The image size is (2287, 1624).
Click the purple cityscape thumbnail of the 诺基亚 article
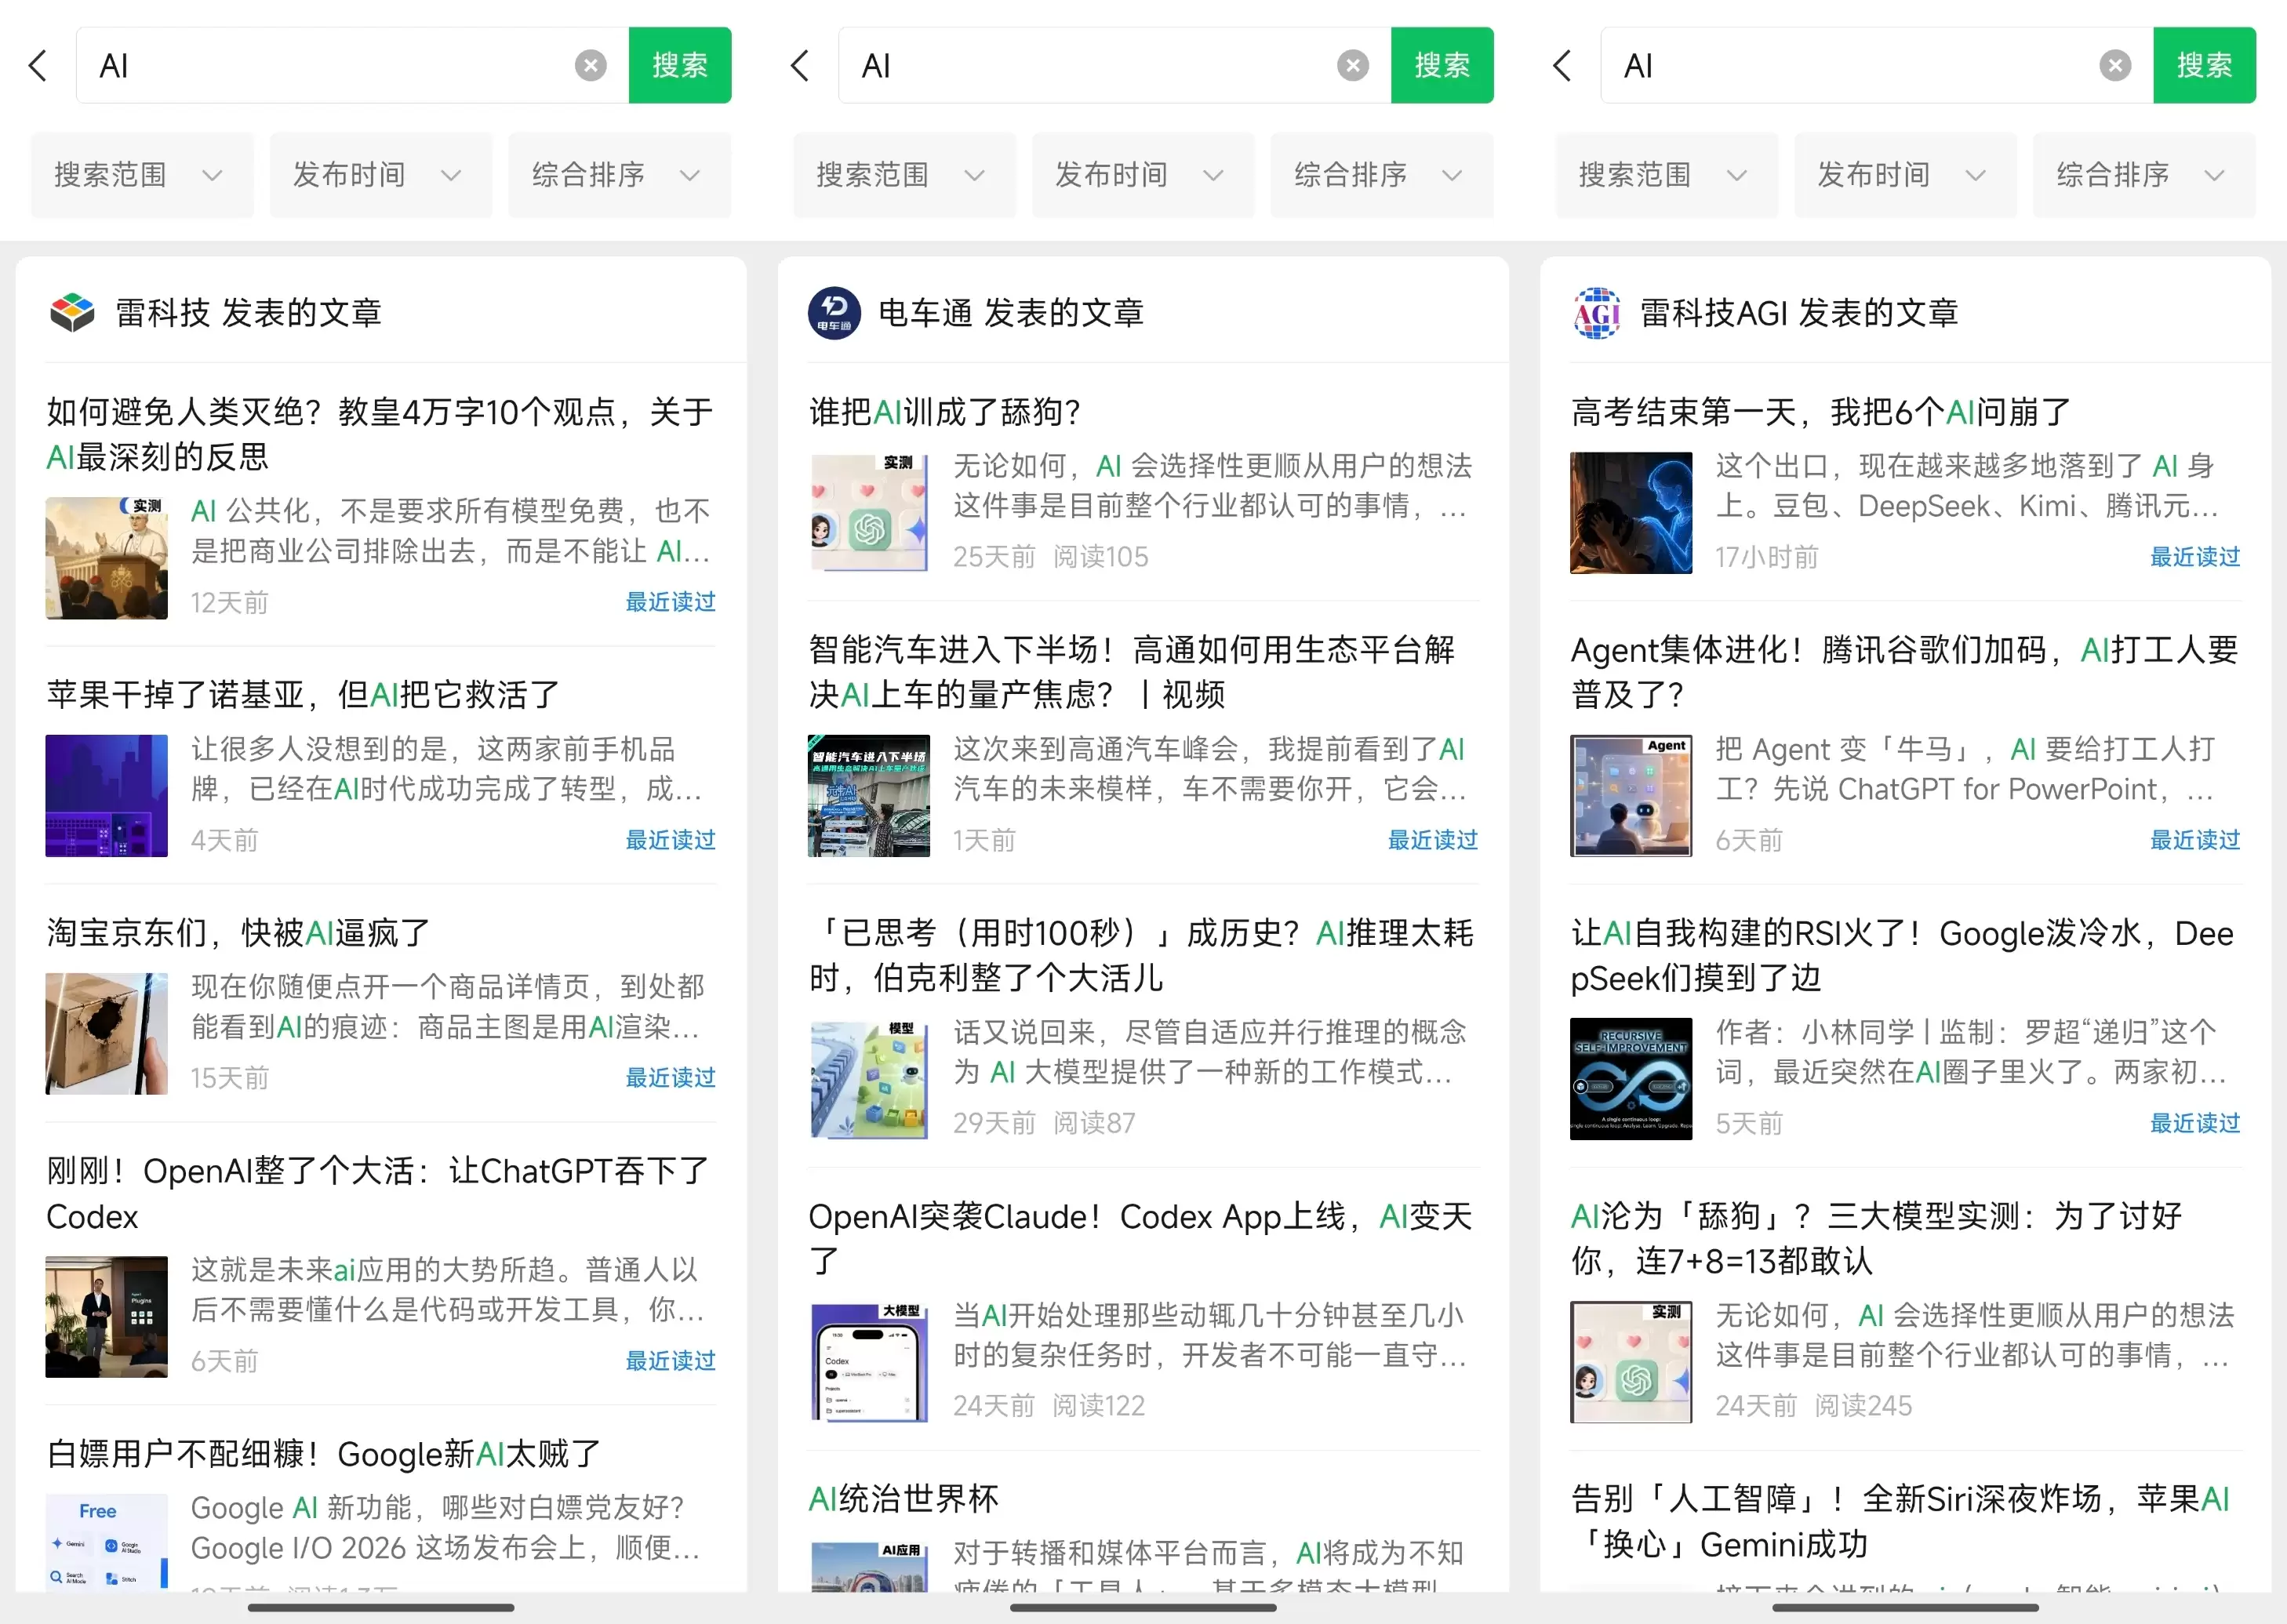(107, 796)
